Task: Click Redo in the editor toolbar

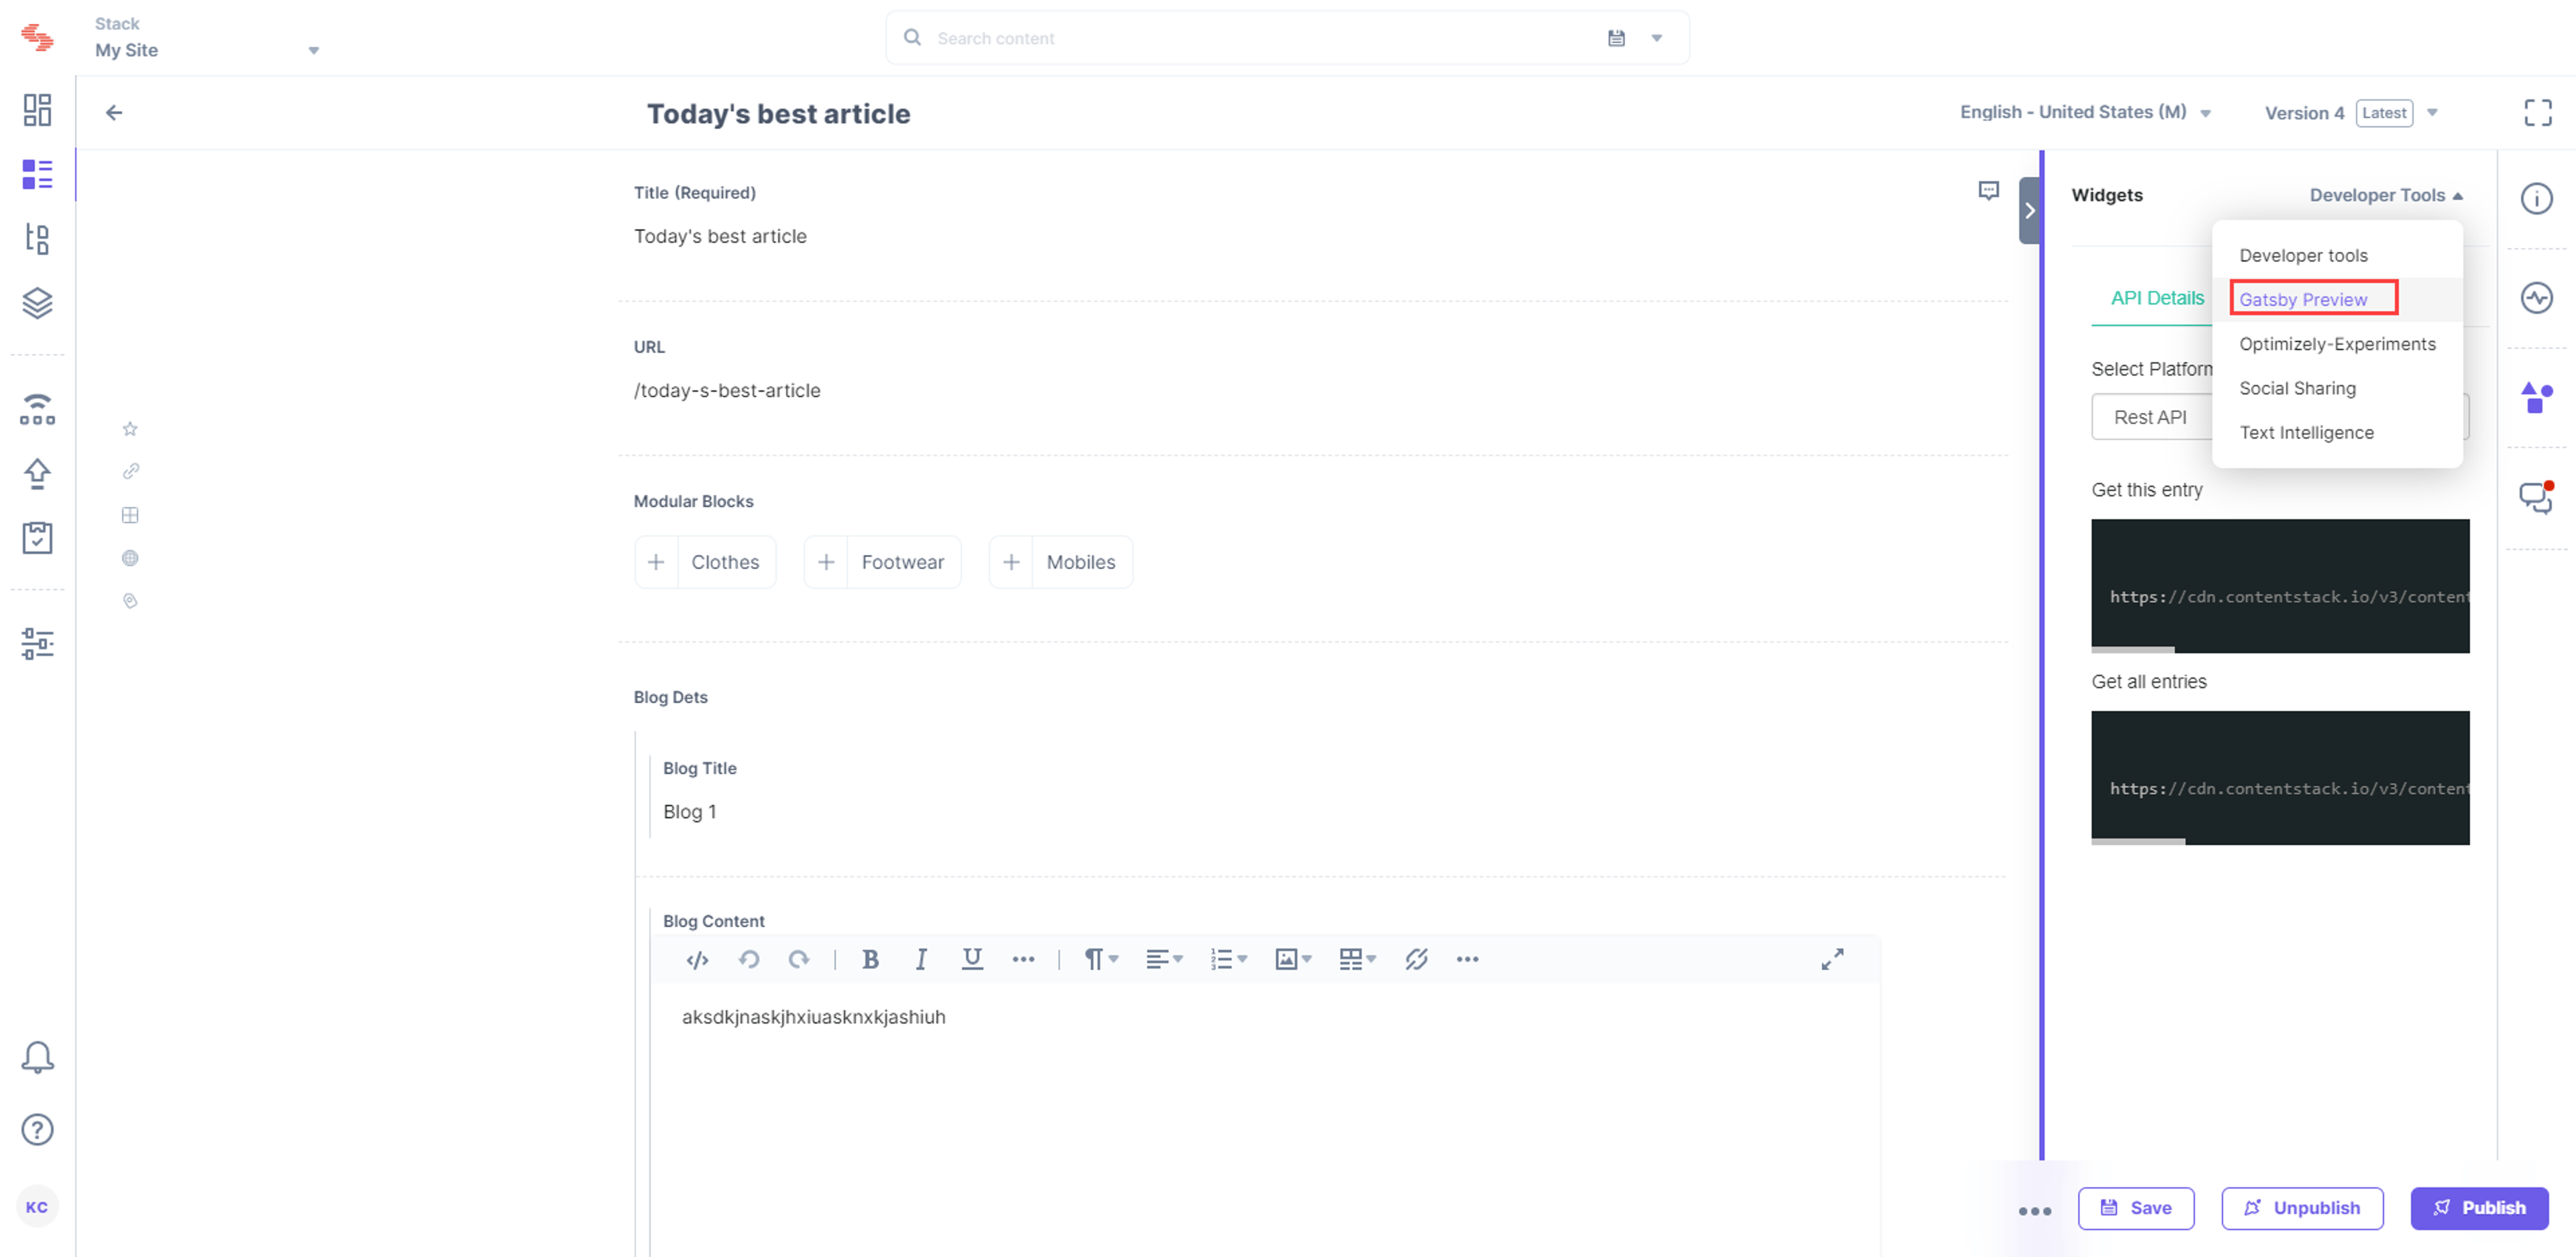Action: coord(798,960)
